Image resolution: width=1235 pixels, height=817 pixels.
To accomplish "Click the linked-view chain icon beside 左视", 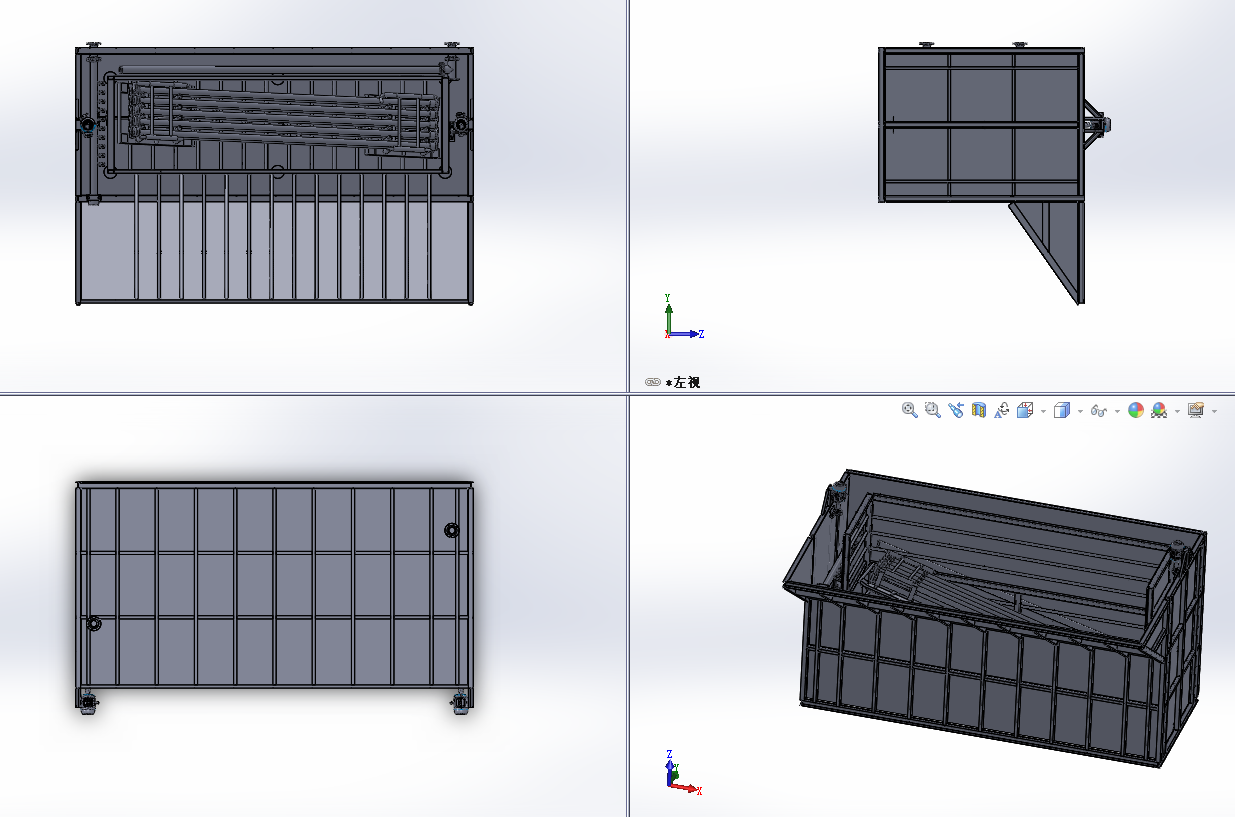I will (x=652, y=382).
